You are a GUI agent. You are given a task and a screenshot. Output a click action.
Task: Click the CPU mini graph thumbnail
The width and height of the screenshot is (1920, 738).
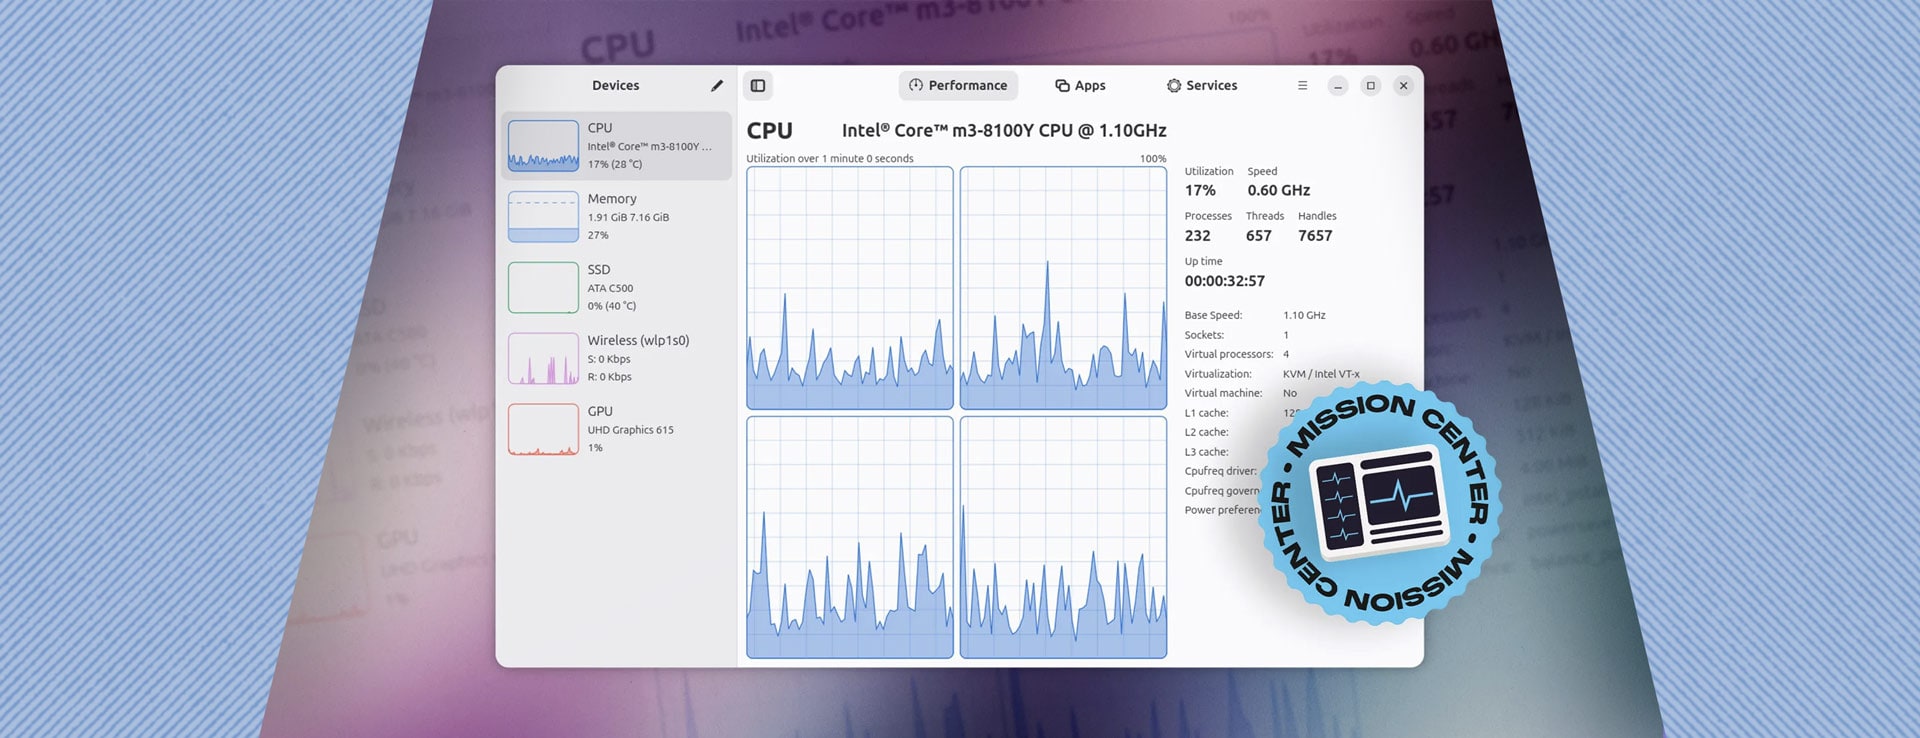coord(543,146)
